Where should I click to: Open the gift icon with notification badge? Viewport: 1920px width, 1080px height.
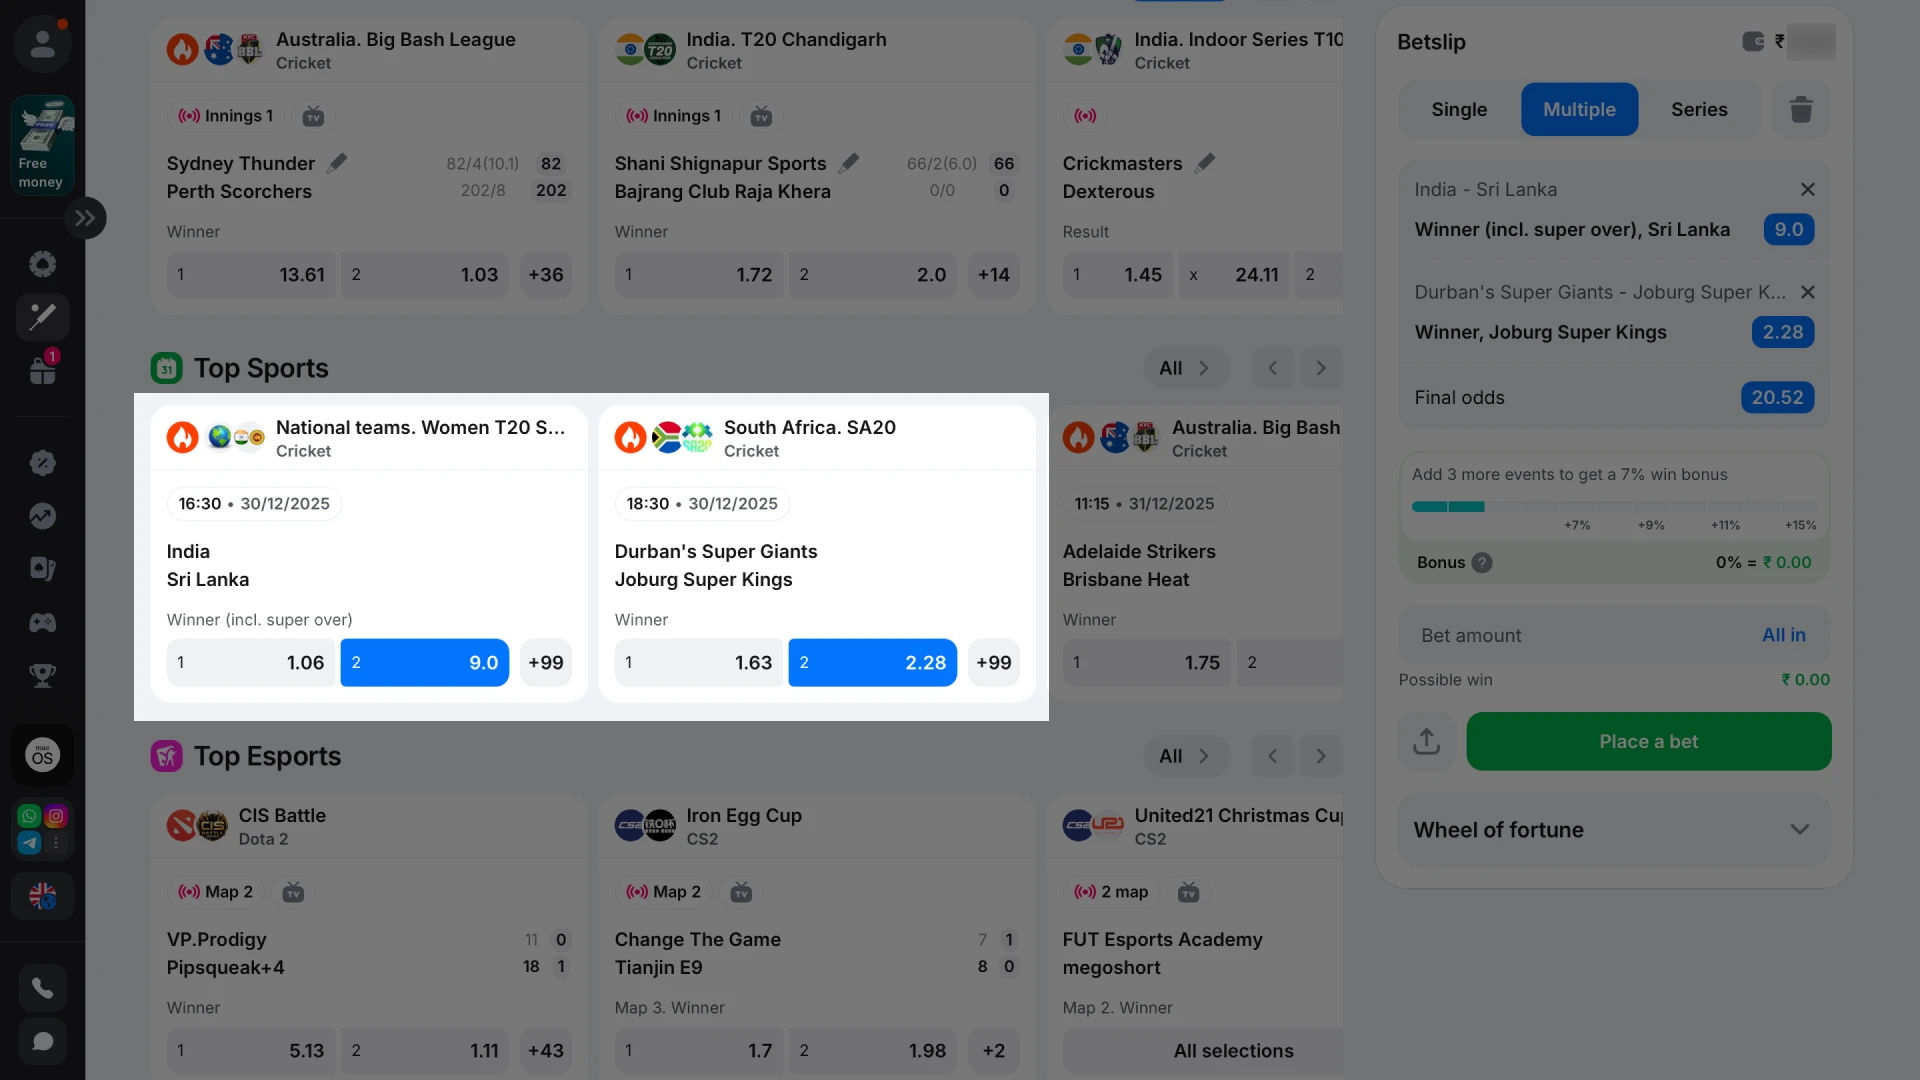click(x=42, y=369)
